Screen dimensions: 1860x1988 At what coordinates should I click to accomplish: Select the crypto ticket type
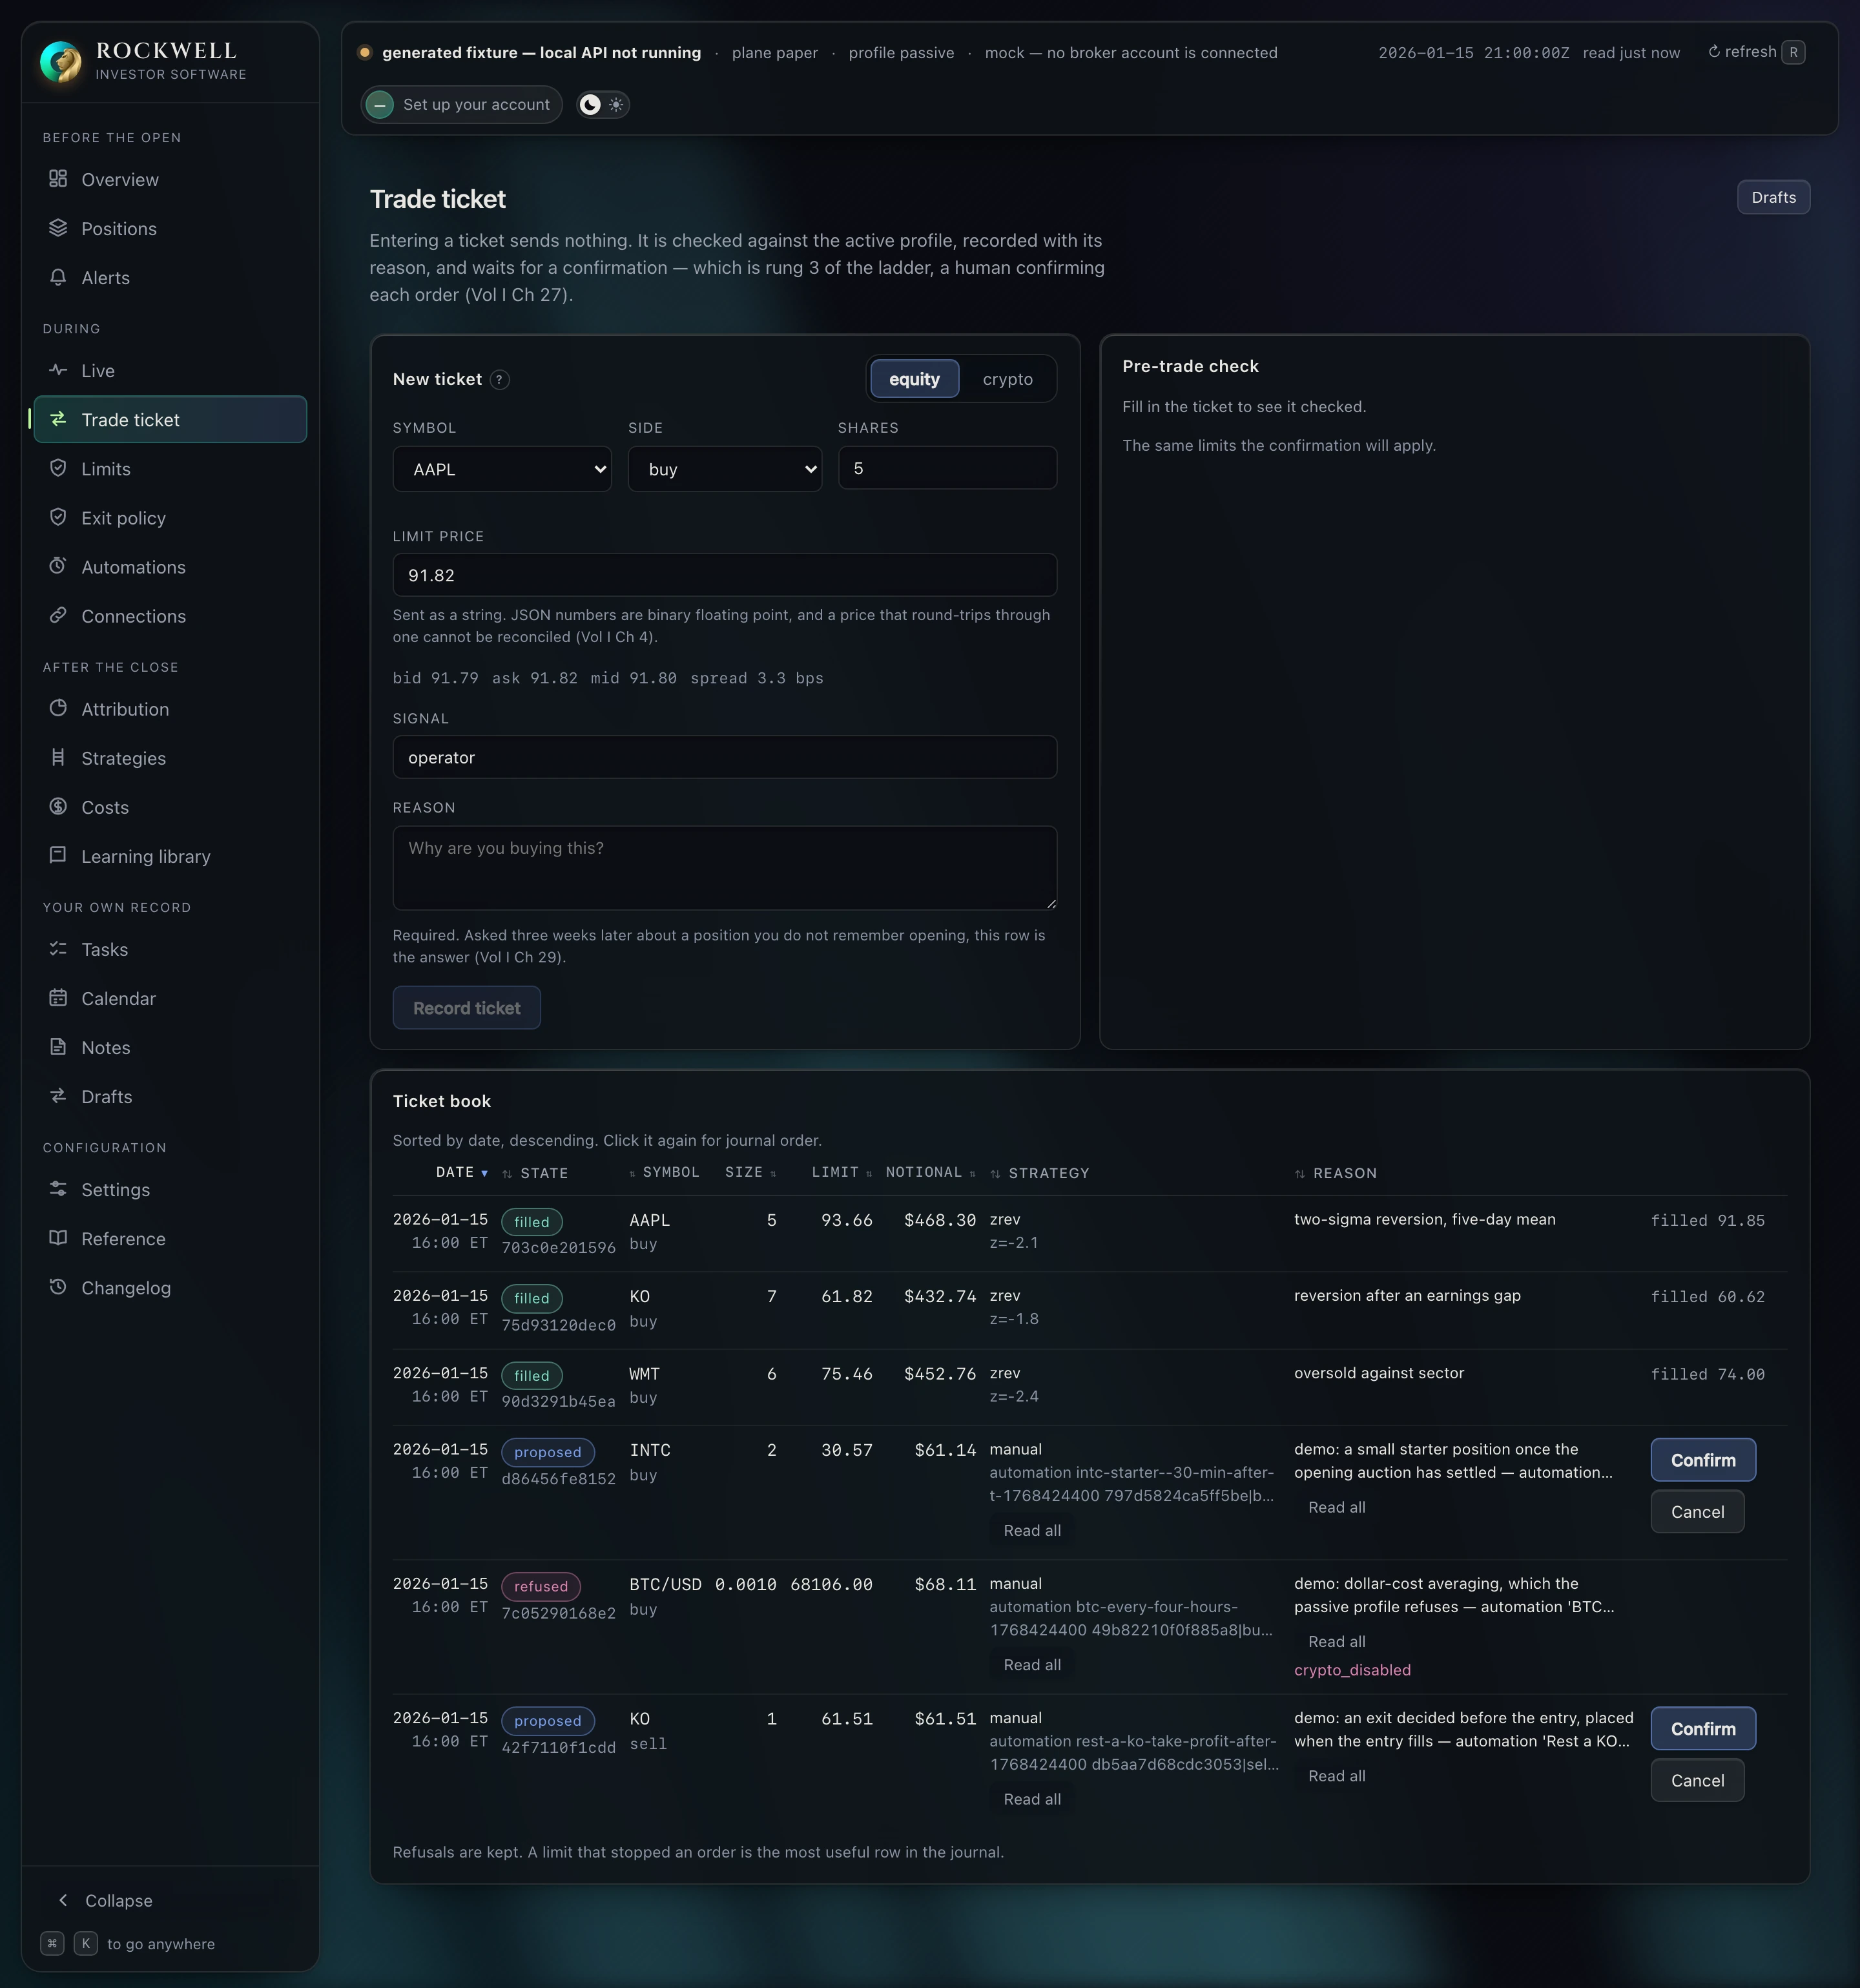[1007, 379]
